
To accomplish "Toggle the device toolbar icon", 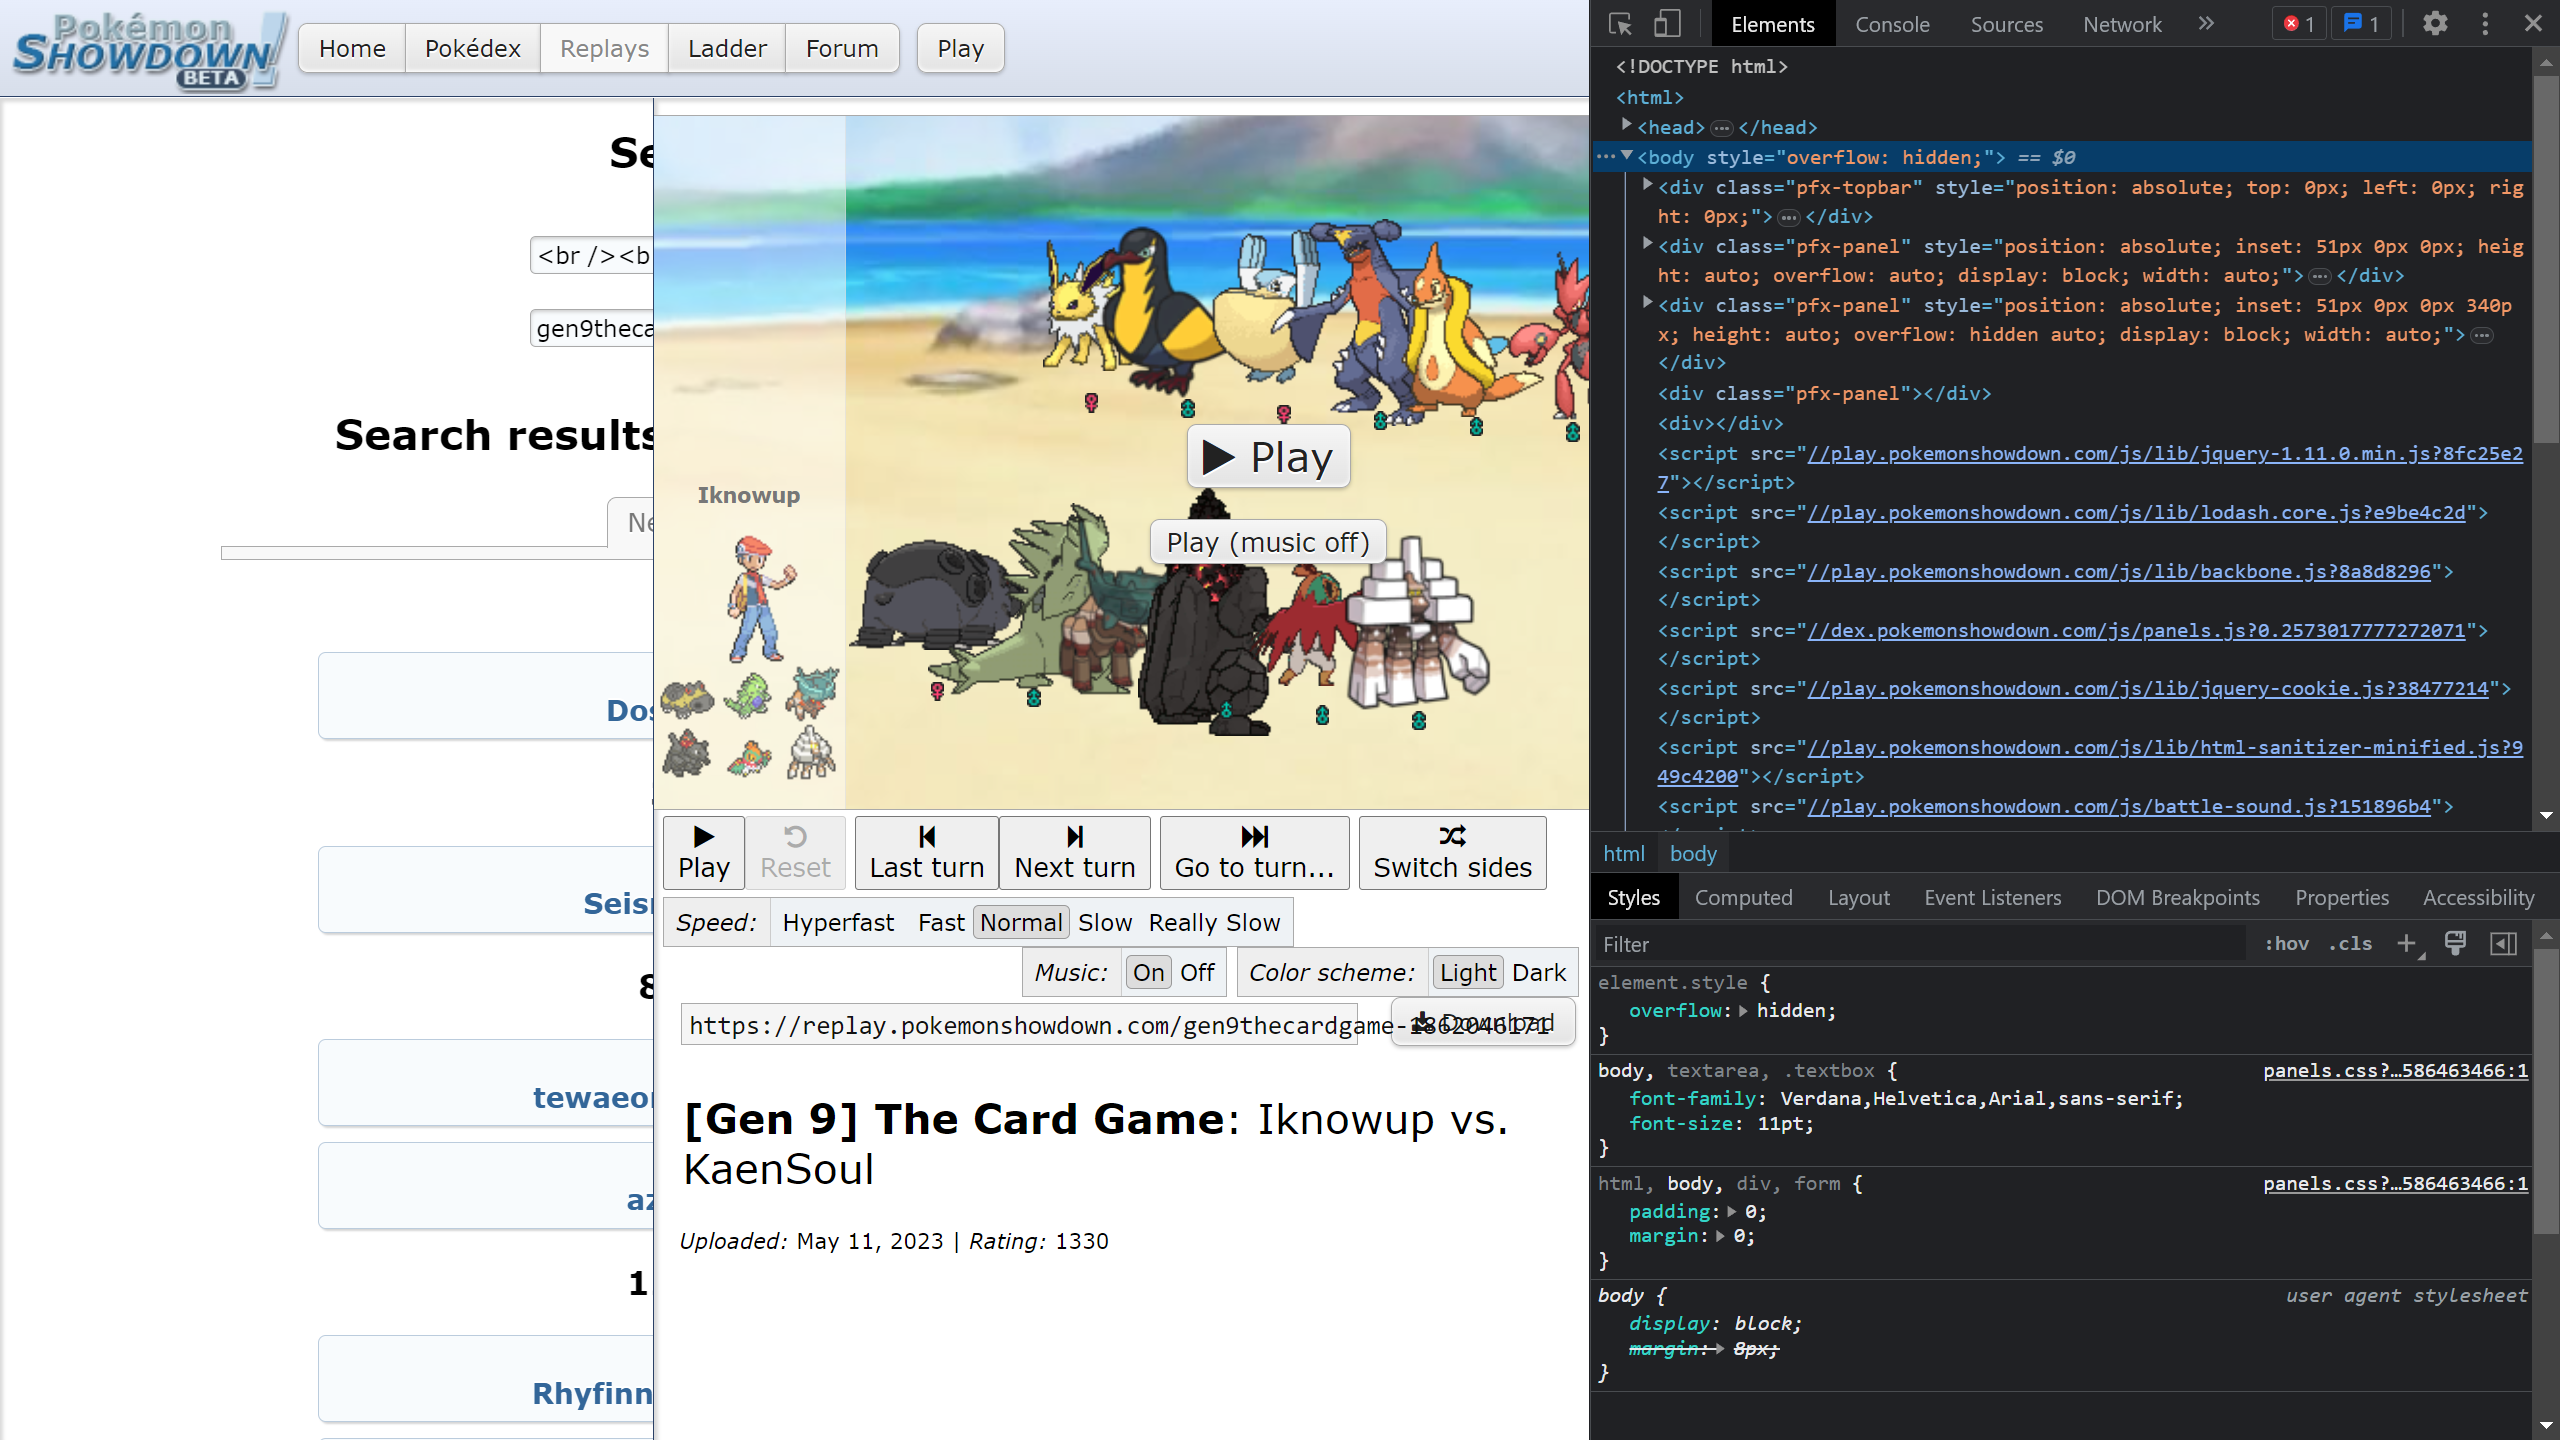I will (x=1667, y=24).
